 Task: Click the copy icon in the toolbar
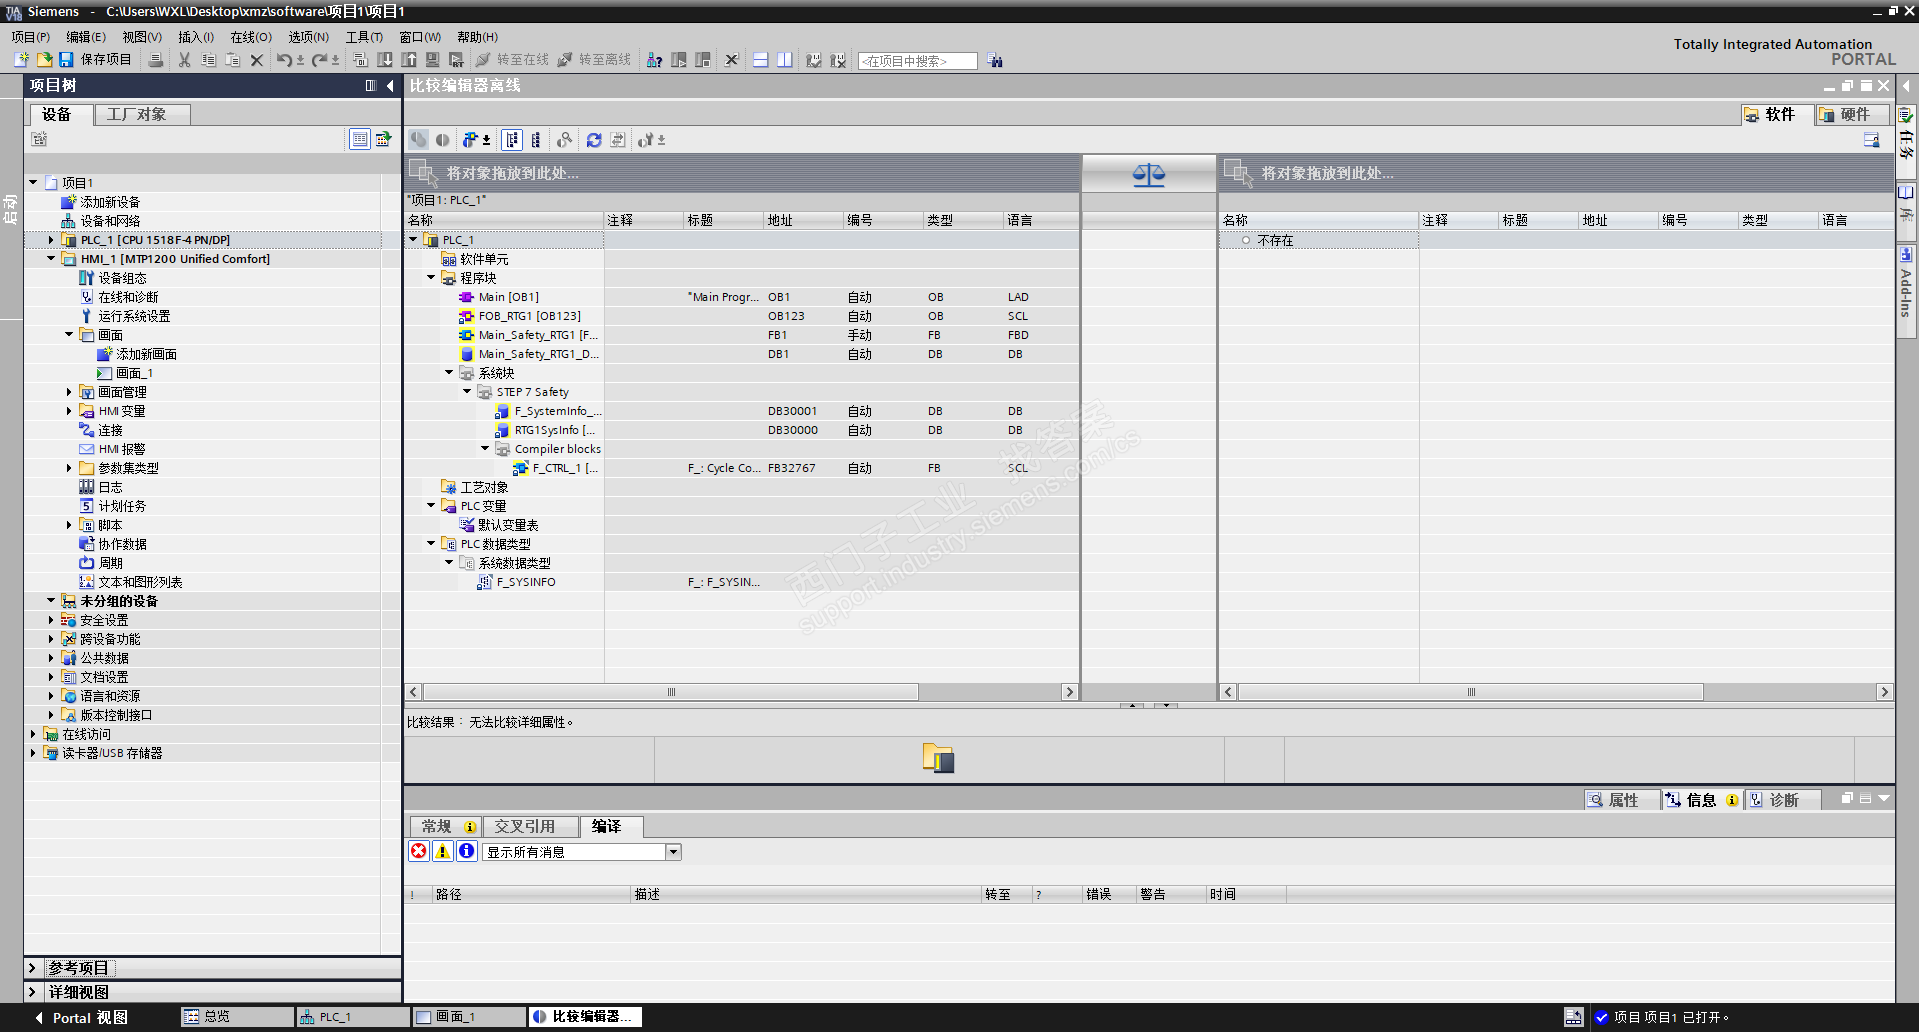[x=209, y=60]
